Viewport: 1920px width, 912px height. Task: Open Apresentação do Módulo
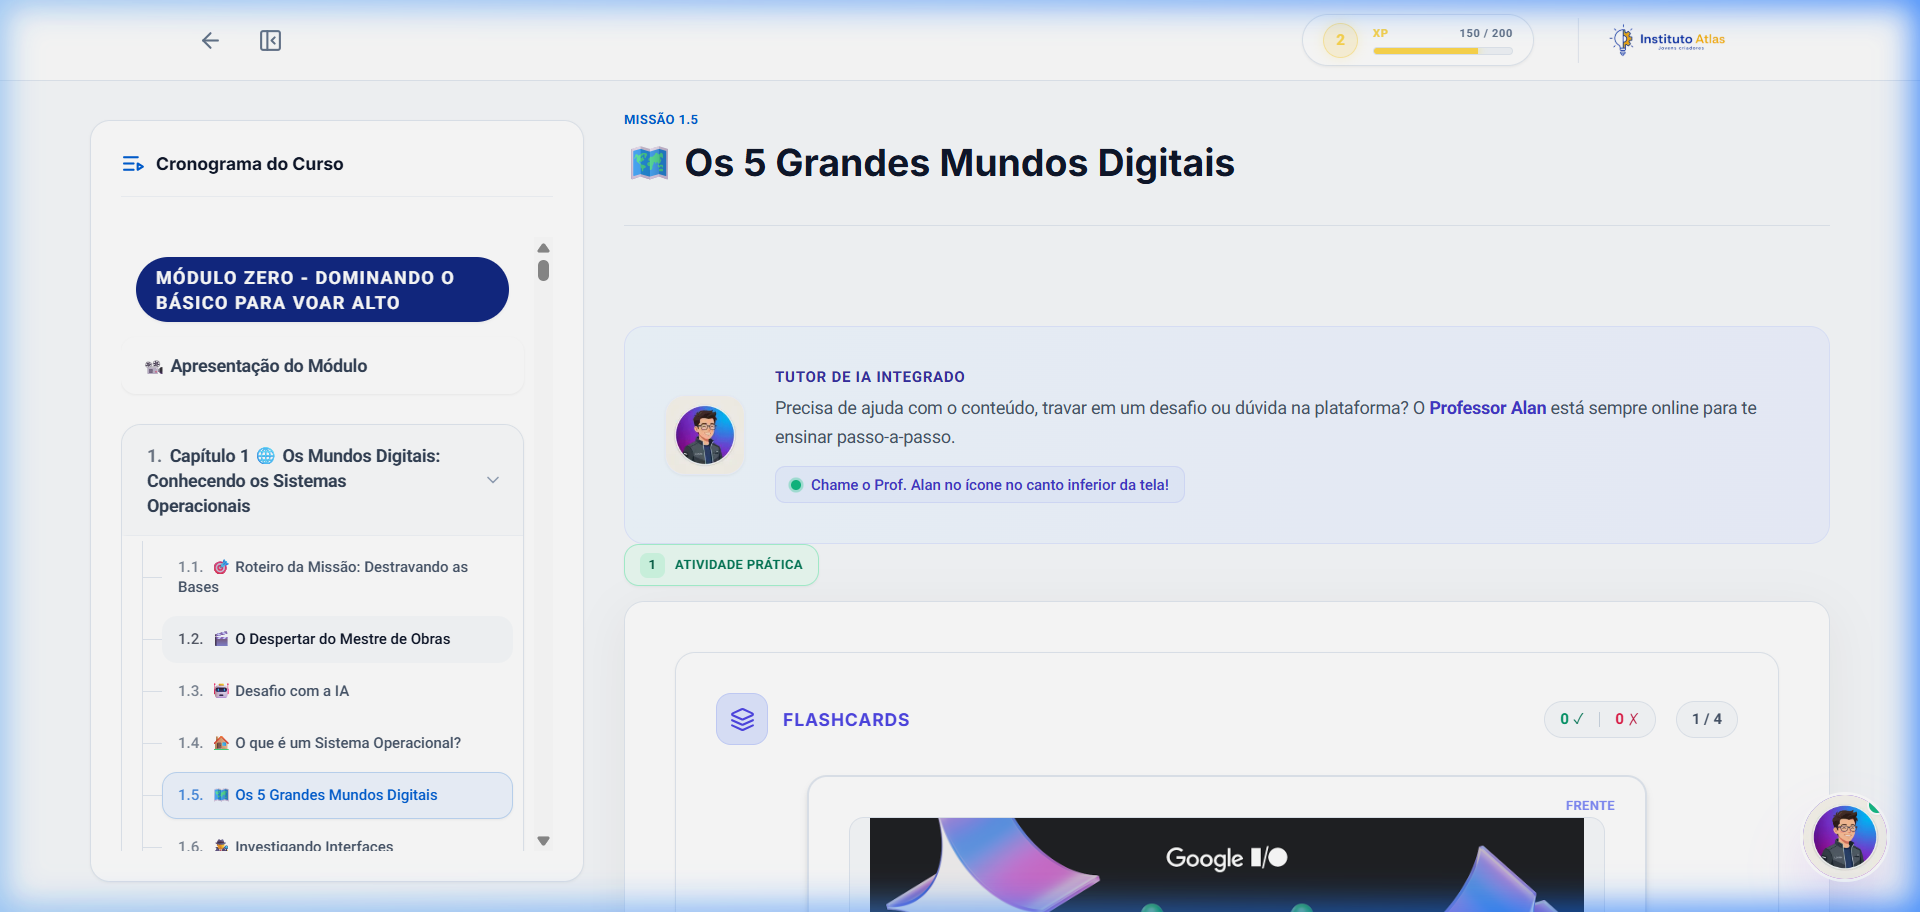[x=322, y=366]
